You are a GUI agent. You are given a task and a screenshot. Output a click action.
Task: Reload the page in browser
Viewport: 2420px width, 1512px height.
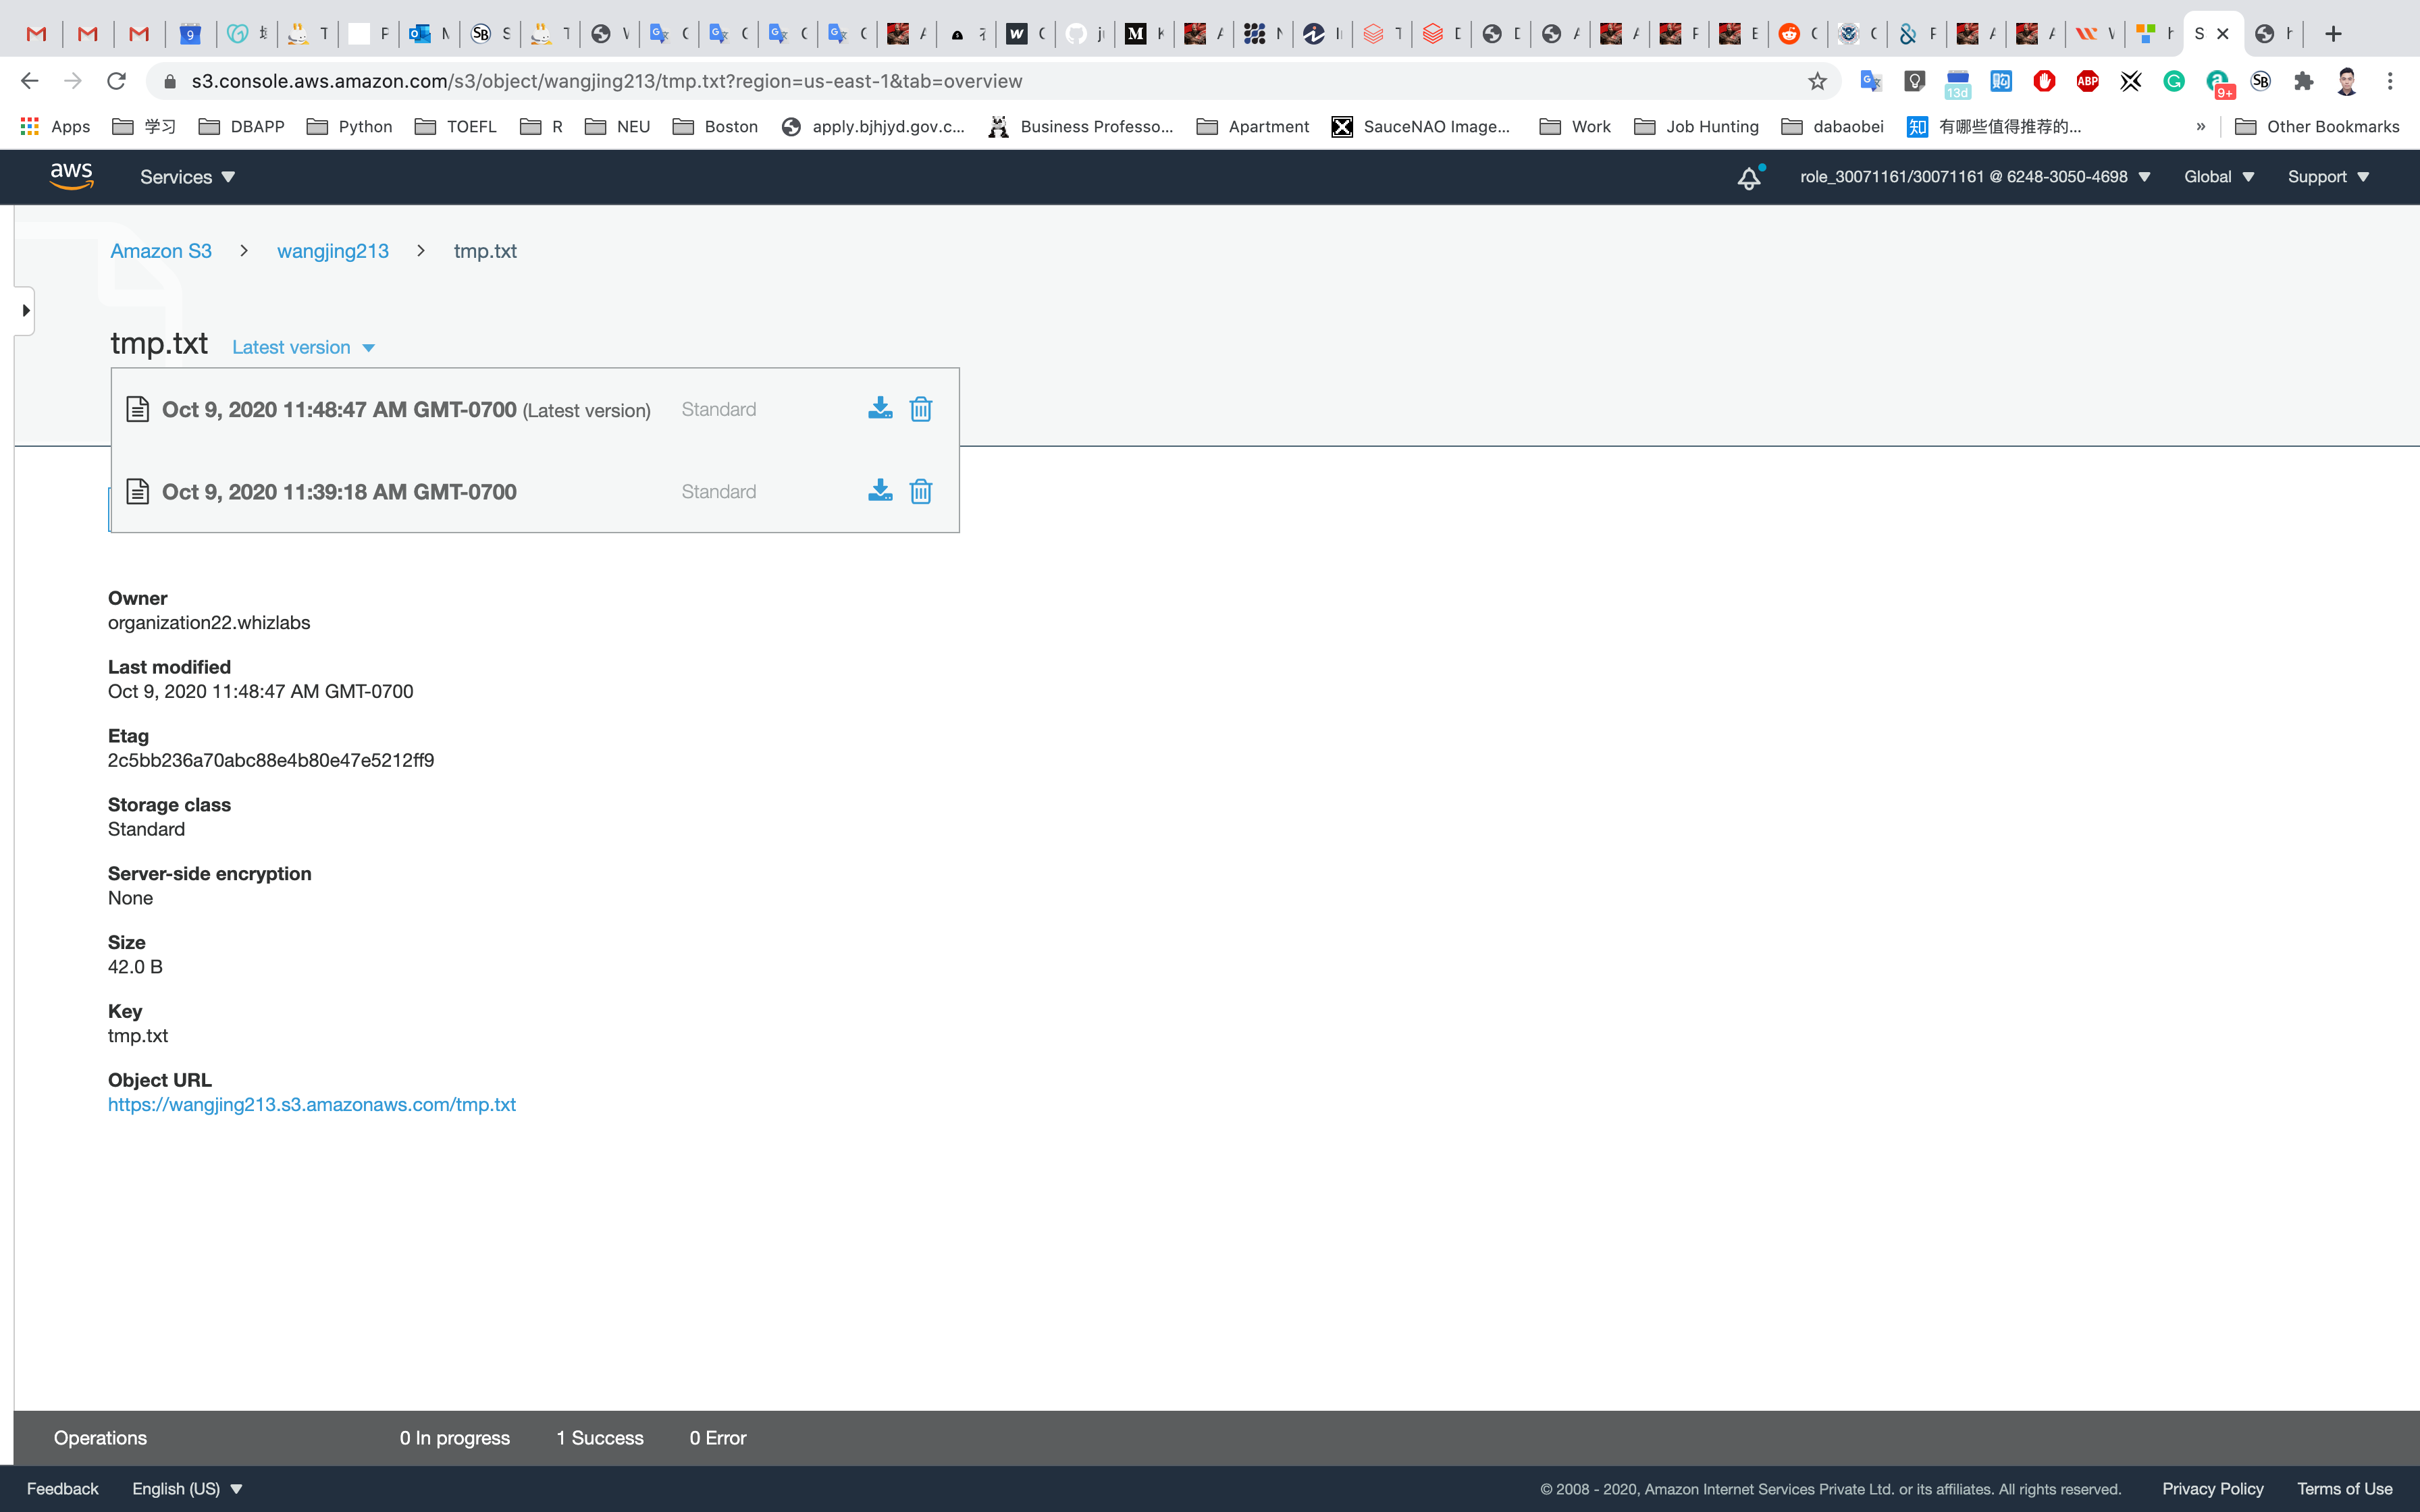point(116,81)
